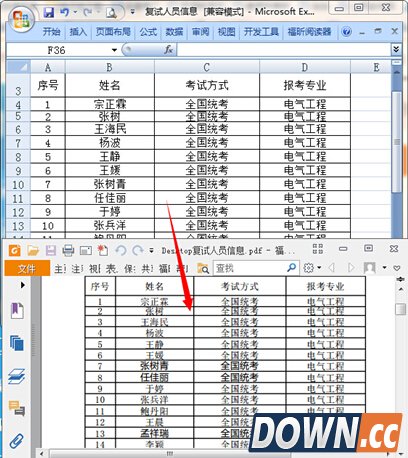
Task: Click the Open folder icon in Foxit toolbar
Action: coord(33,250)
